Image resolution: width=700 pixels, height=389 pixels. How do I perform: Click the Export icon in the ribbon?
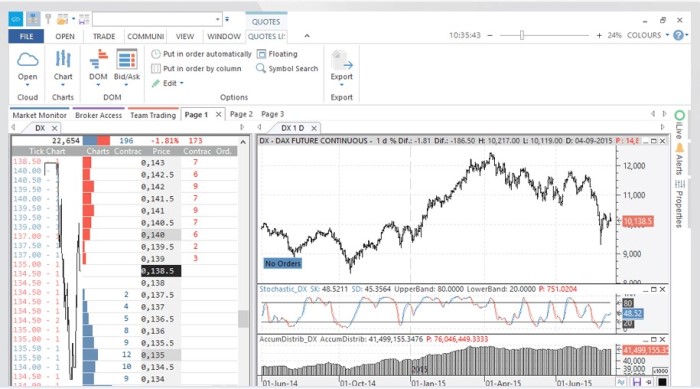tap(342, 61)
